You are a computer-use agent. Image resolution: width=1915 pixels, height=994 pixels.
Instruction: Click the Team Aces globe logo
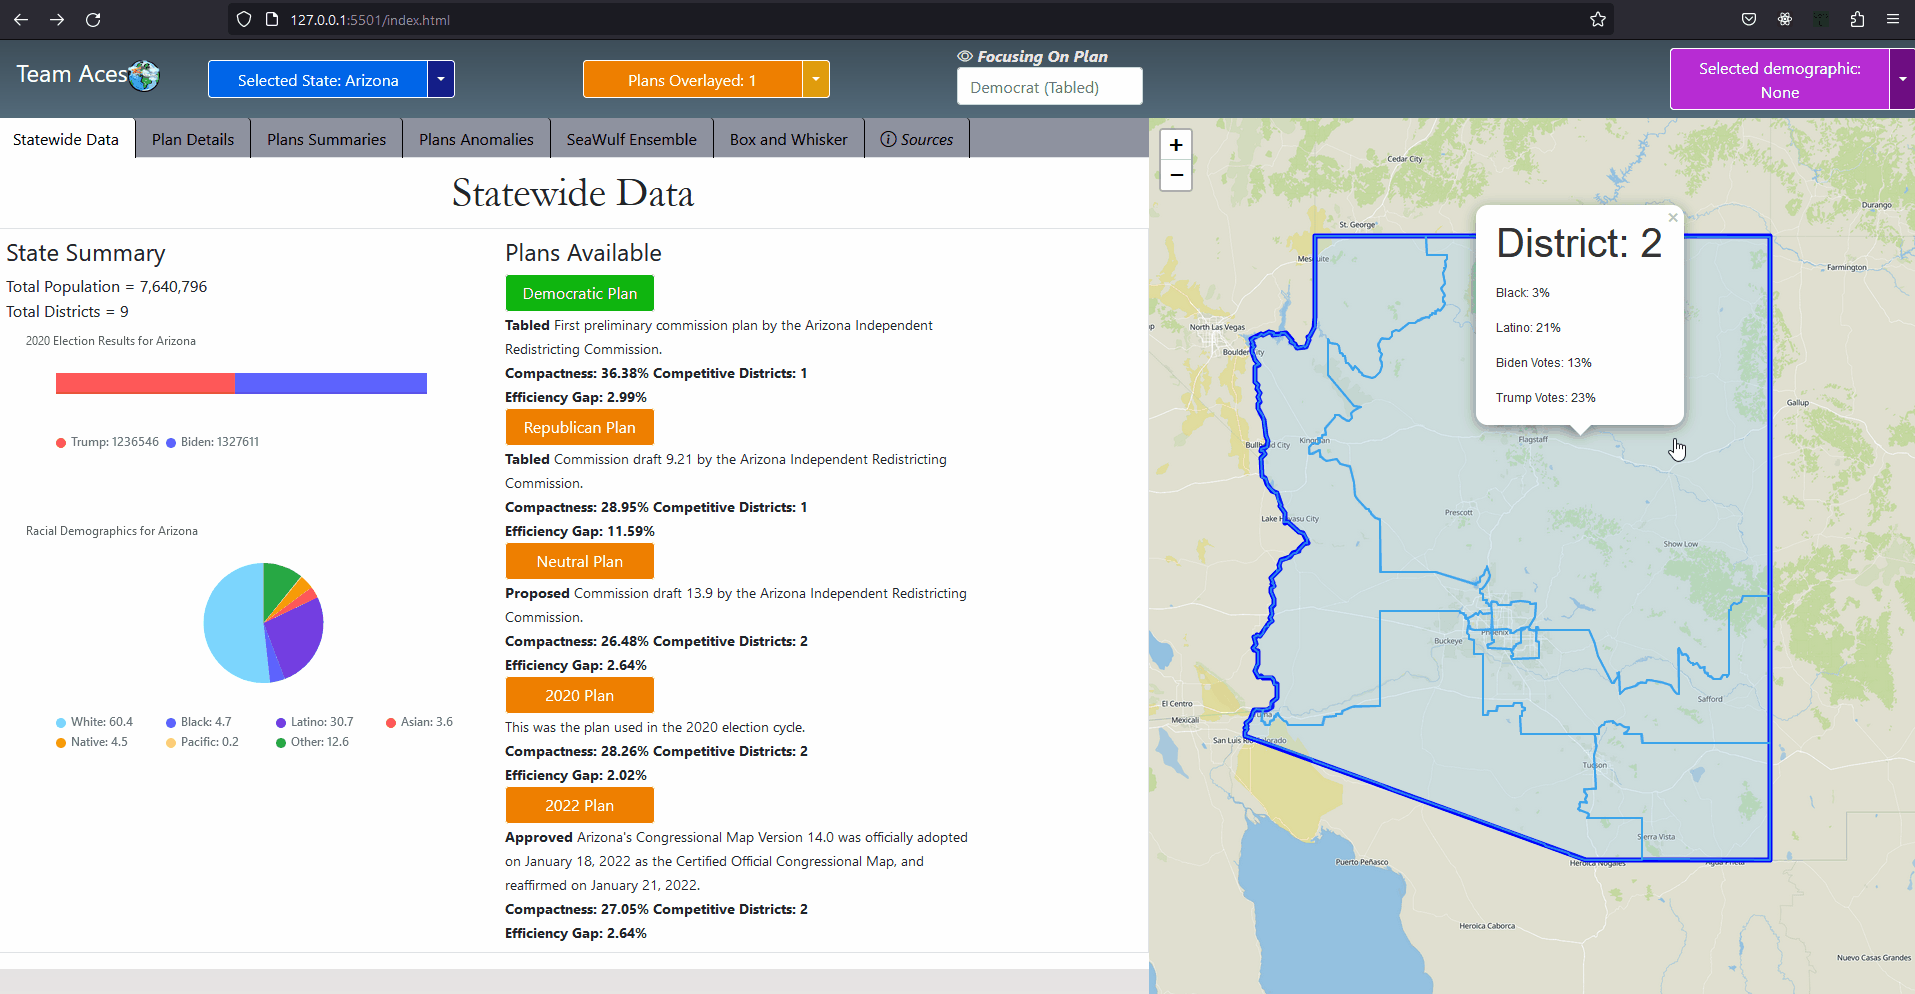144,75
